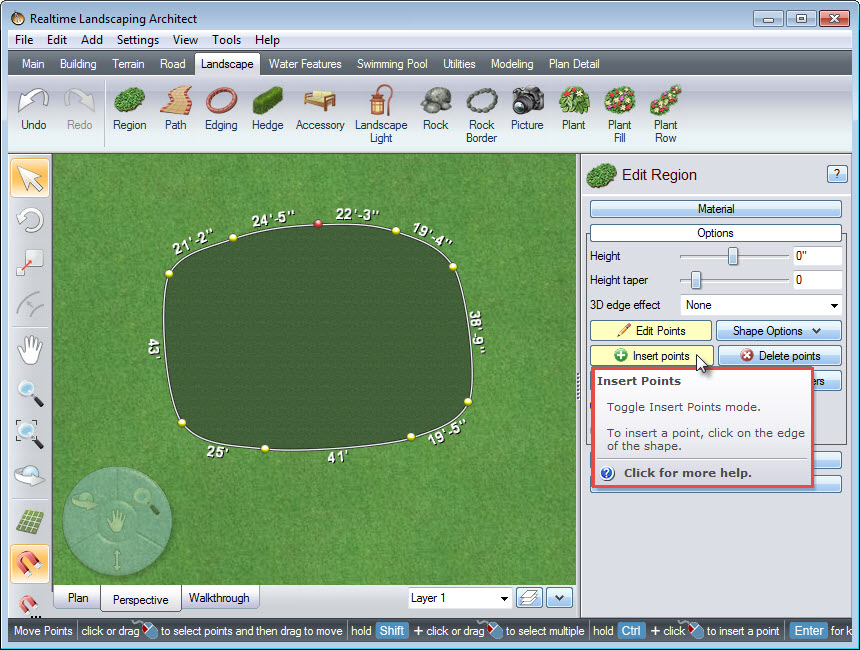Select the Path tool
This screenshot has height=650, width=860.
(176, 109)
